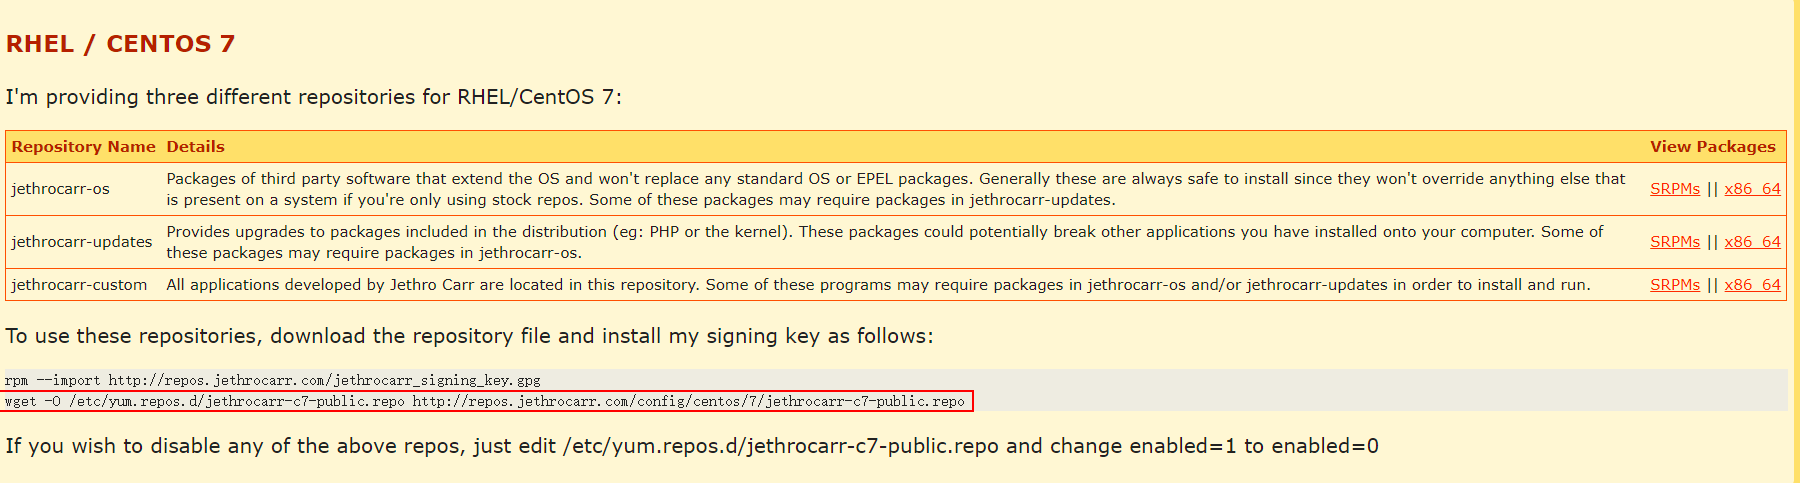Click the rpm --import command line

click(272, 380)
